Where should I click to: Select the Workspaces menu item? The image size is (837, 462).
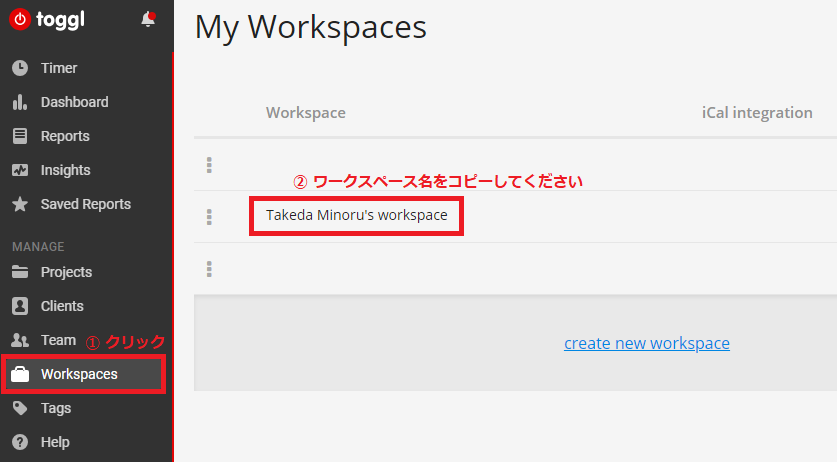click(x=84, y=374)
